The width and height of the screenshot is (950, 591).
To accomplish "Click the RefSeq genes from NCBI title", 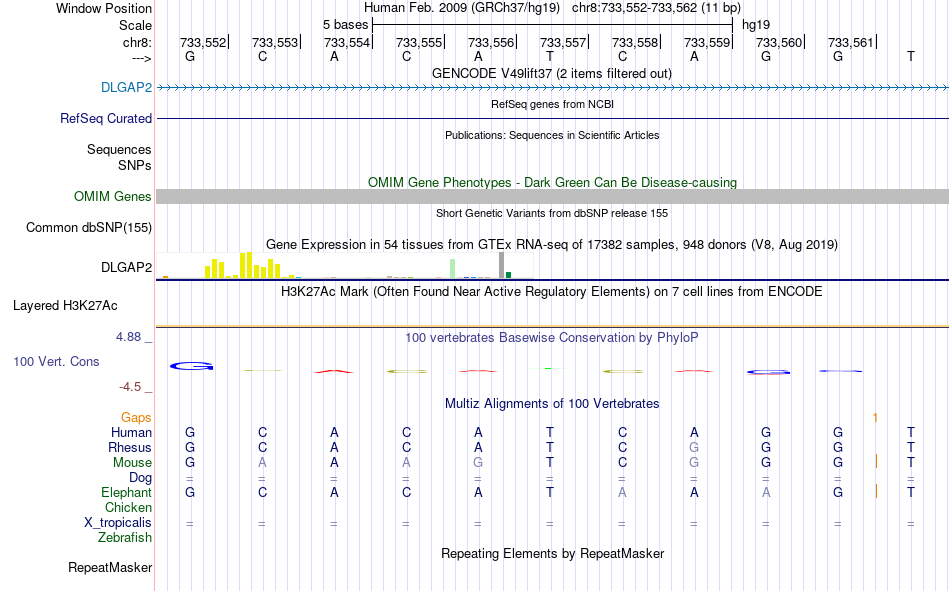I will click(x=552, y=104).
